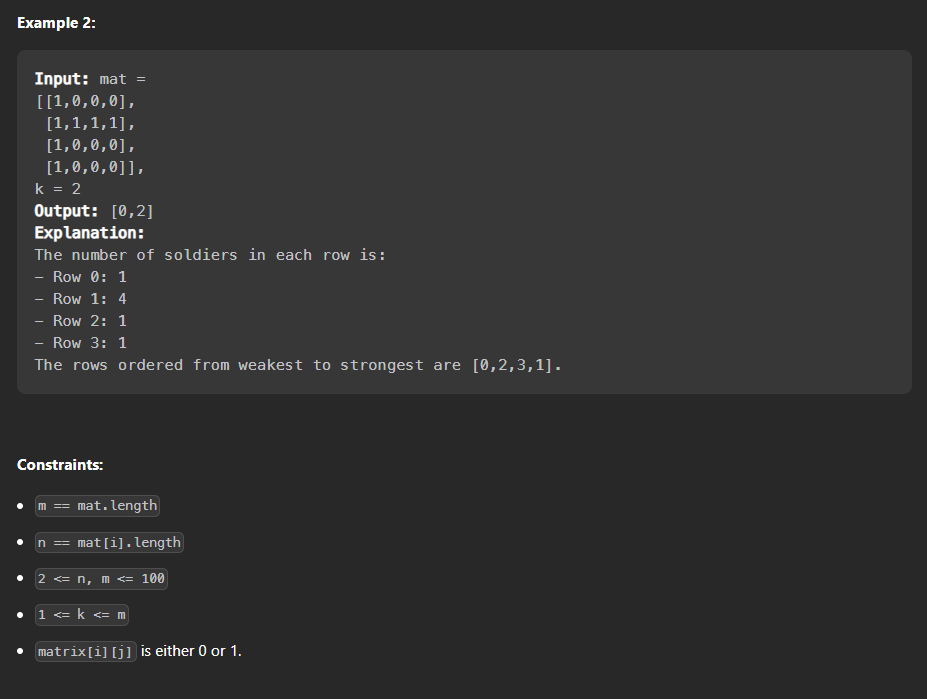Viewport: 927px width, 699px height.
Task: Click the Constraints heading
Action: click(60, 465)
